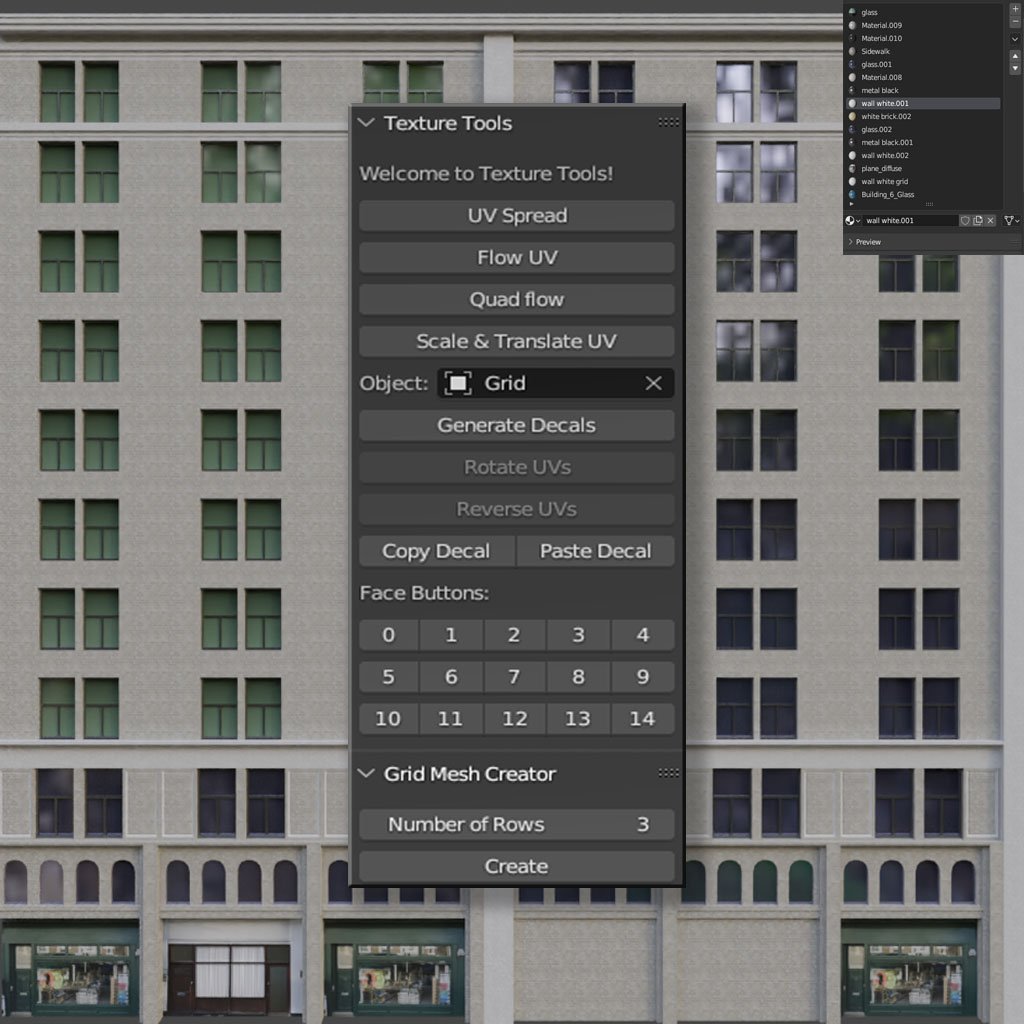Click Generate Decals

tap(516, 425)
